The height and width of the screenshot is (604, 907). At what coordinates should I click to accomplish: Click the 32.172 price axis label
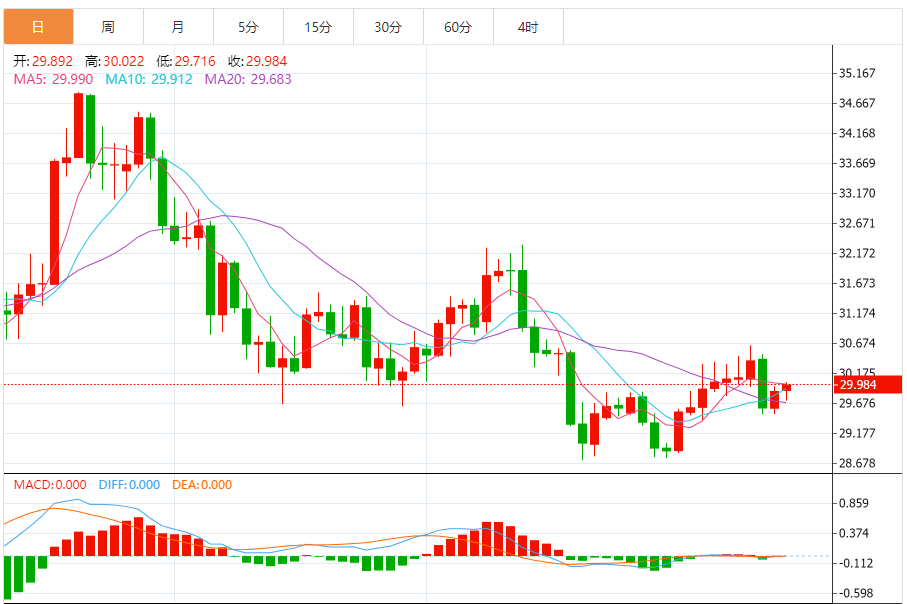click(857, 253)
